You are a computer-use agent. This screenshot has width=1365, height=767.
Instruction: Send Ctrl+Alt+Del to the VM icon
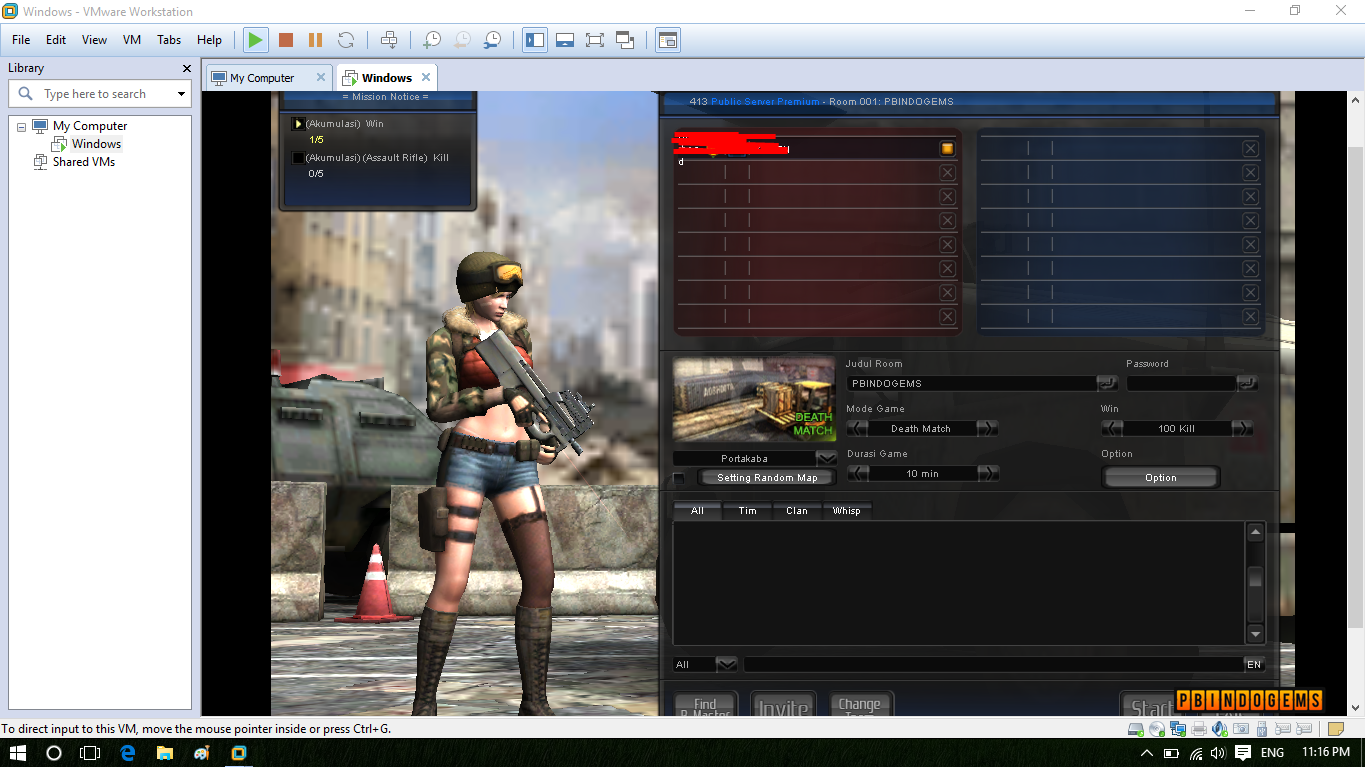coord(389,40)
